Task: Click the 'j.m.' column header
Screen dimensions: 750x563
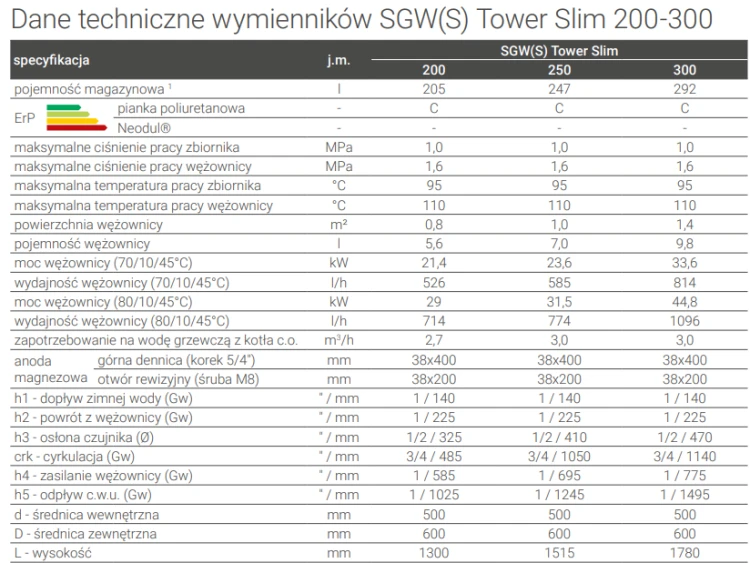Action: click(x=339, y=60)
